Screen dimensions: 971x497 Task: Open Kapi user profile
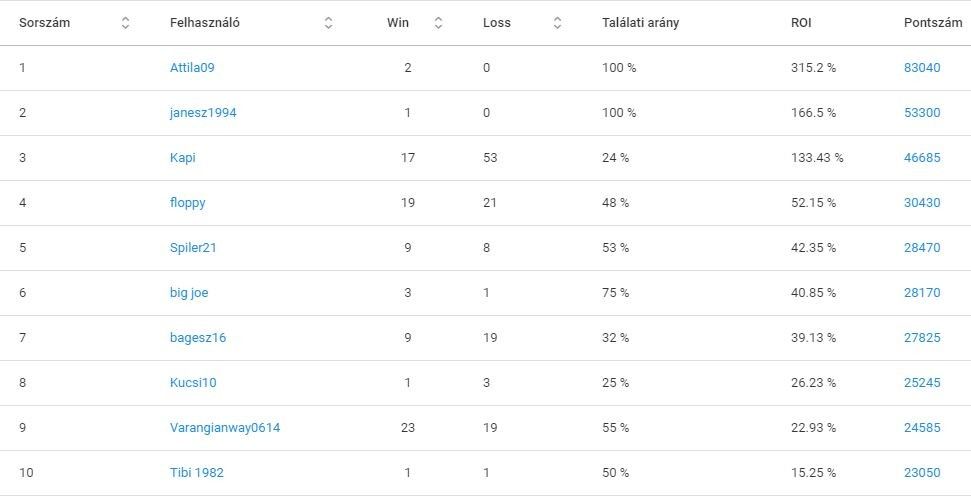pos(183,158)
